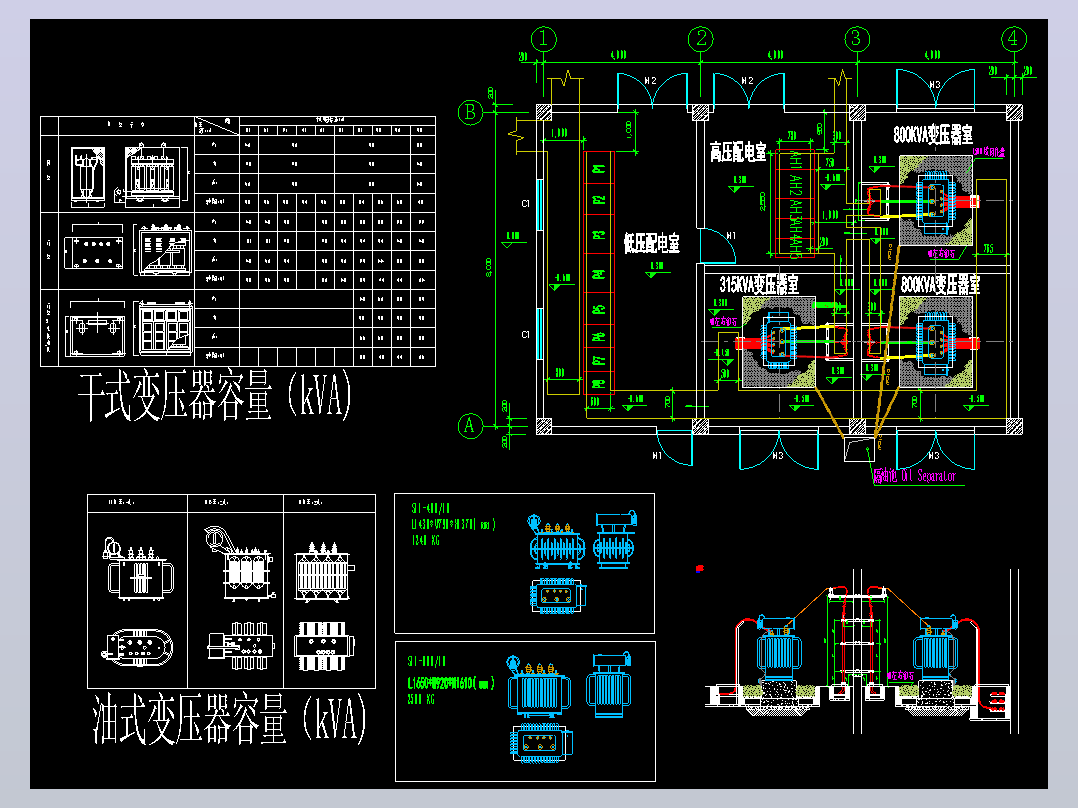This screenshot has height=808, width=1078.
Task: Click the L1650 dimension spec text
Action: tap(451, 684)
